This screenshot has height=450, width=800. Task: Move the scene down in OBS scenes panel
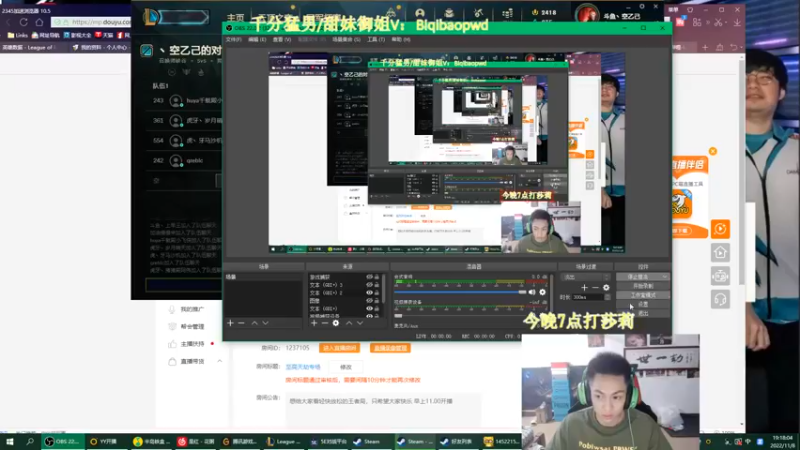tap(265, 323)
